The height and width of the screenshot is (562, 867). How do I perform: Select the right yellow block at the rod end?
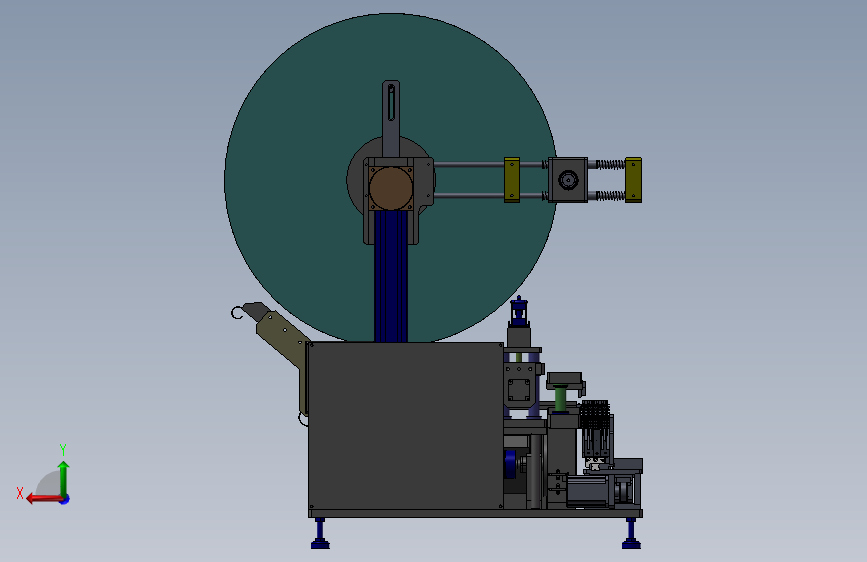pyautogui.click(x=634, y=180)
